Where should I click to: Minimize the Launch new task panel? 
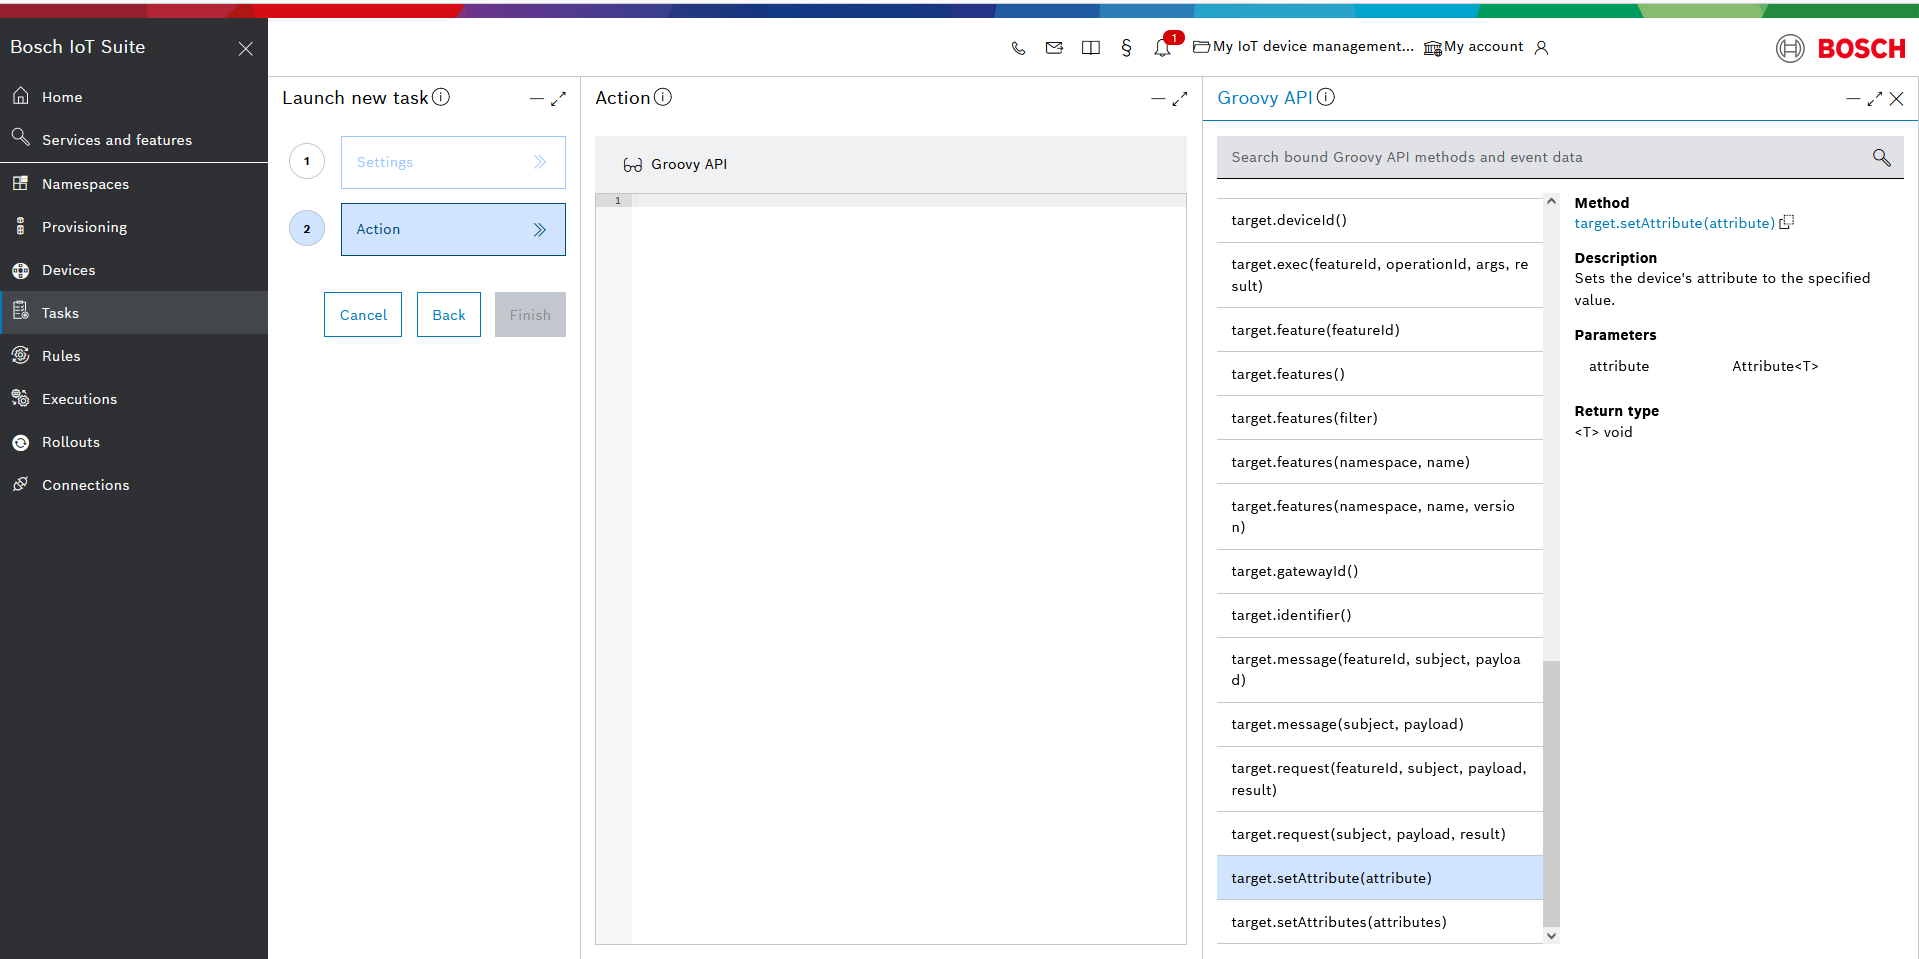coord(536,98)
